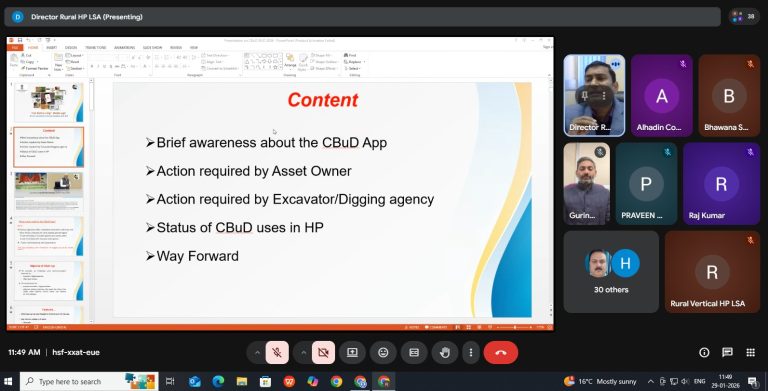Click 'Action required by Asset Owner' bullet
The width and height of the screenshot is (768, 391).
249,171
